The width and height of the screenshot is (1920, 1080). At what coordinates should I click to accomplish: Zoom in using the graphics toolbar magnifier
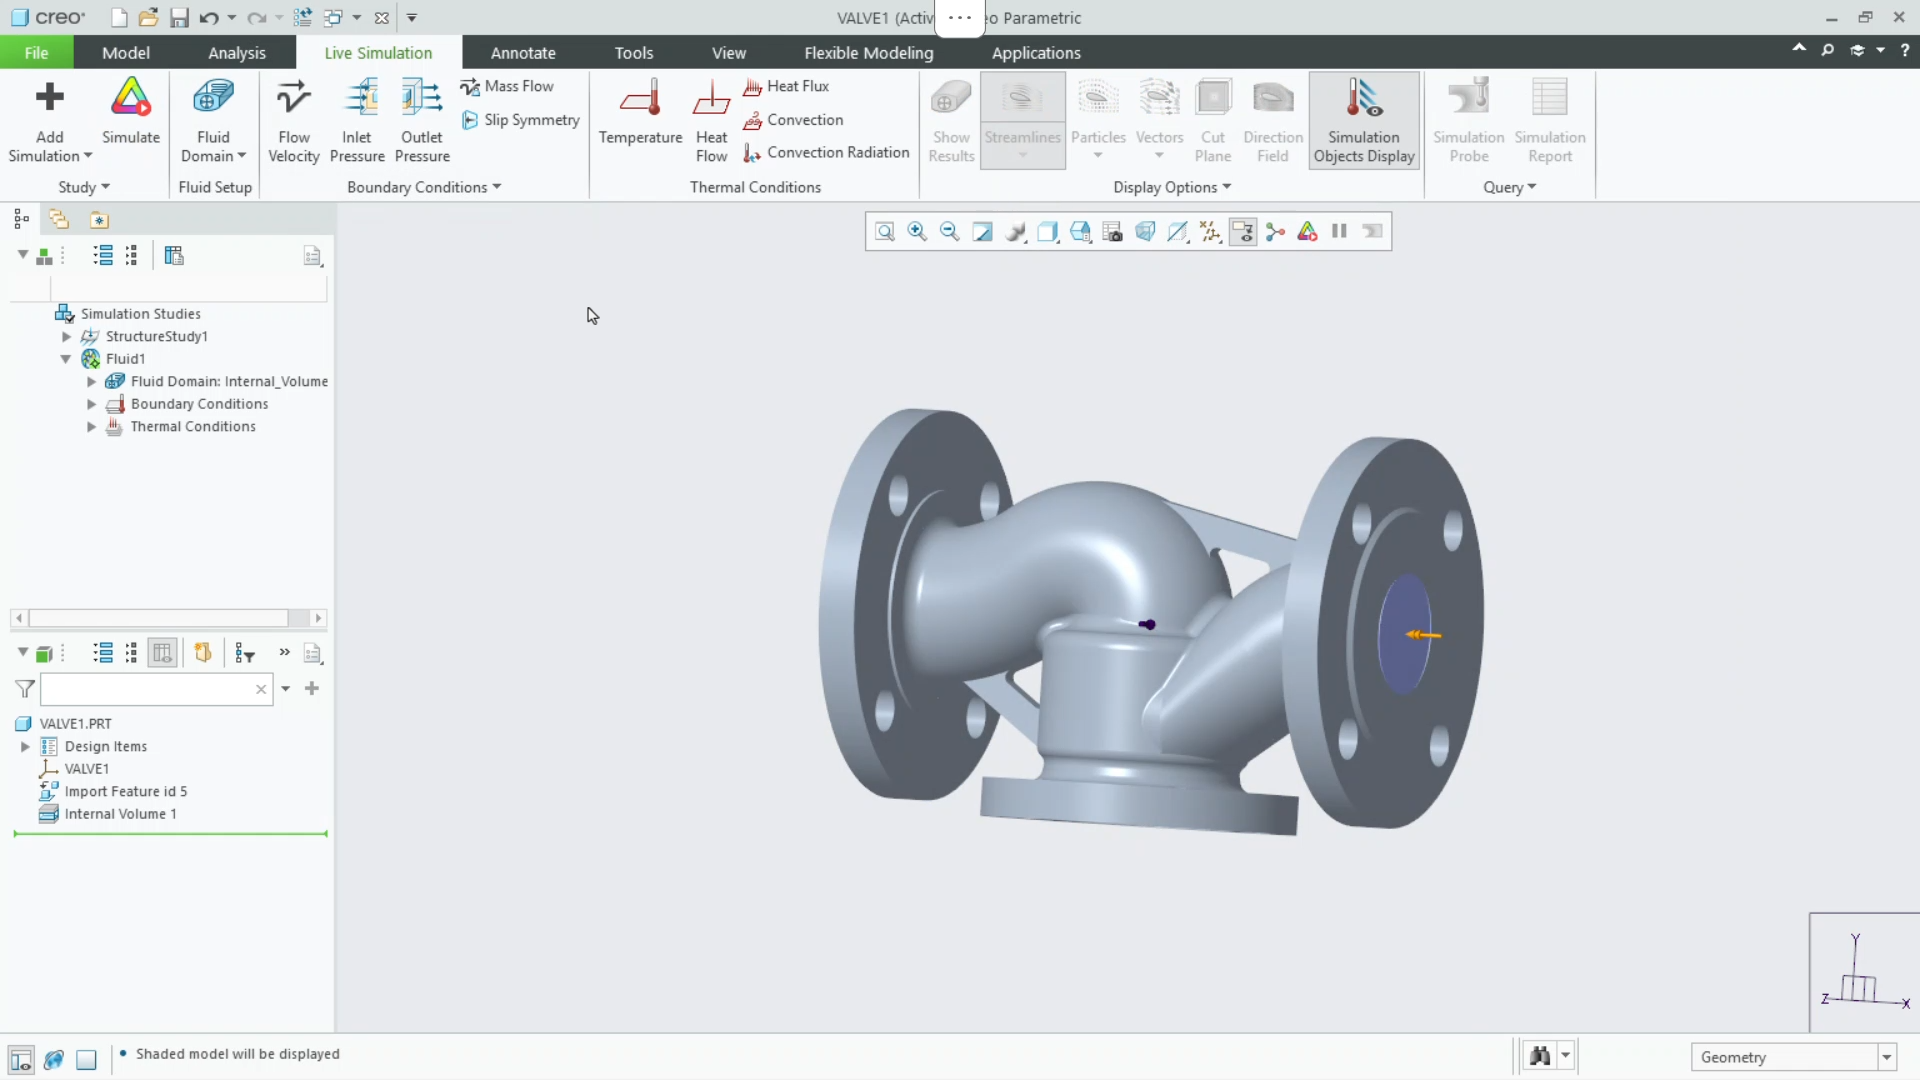click(917, 231)
